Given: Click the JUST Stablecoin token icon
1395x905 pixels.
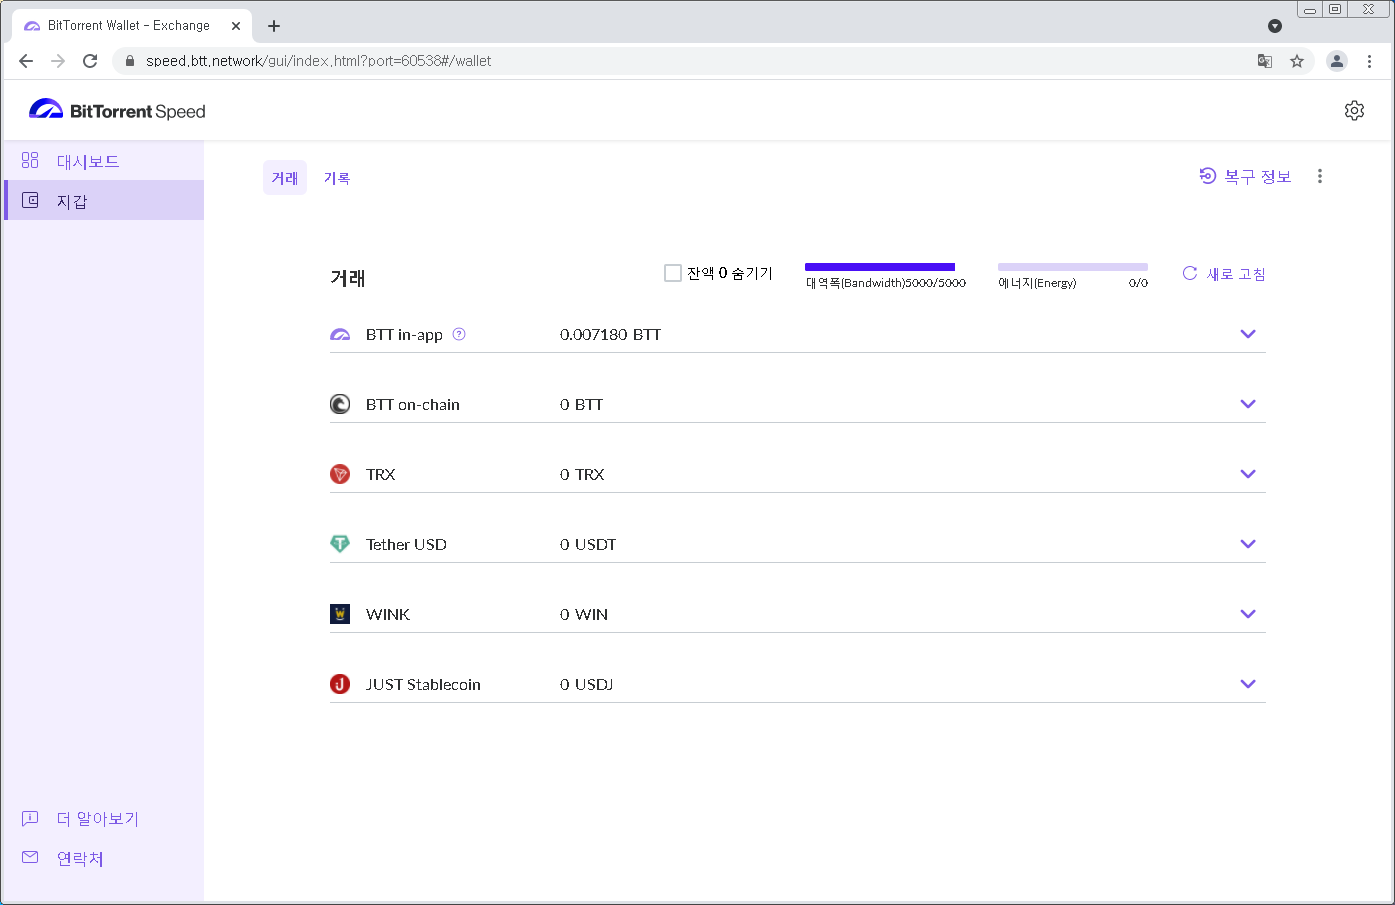Looking at the screenshot, I should click(340, 684).
